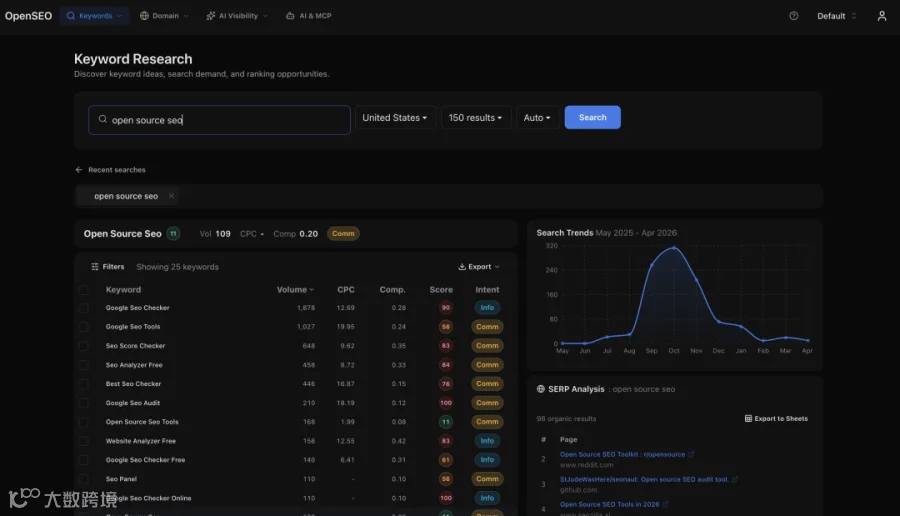Open the Domain menu in top navigation
The height and width of the screenshot is (516, 900).
point(164,16)
